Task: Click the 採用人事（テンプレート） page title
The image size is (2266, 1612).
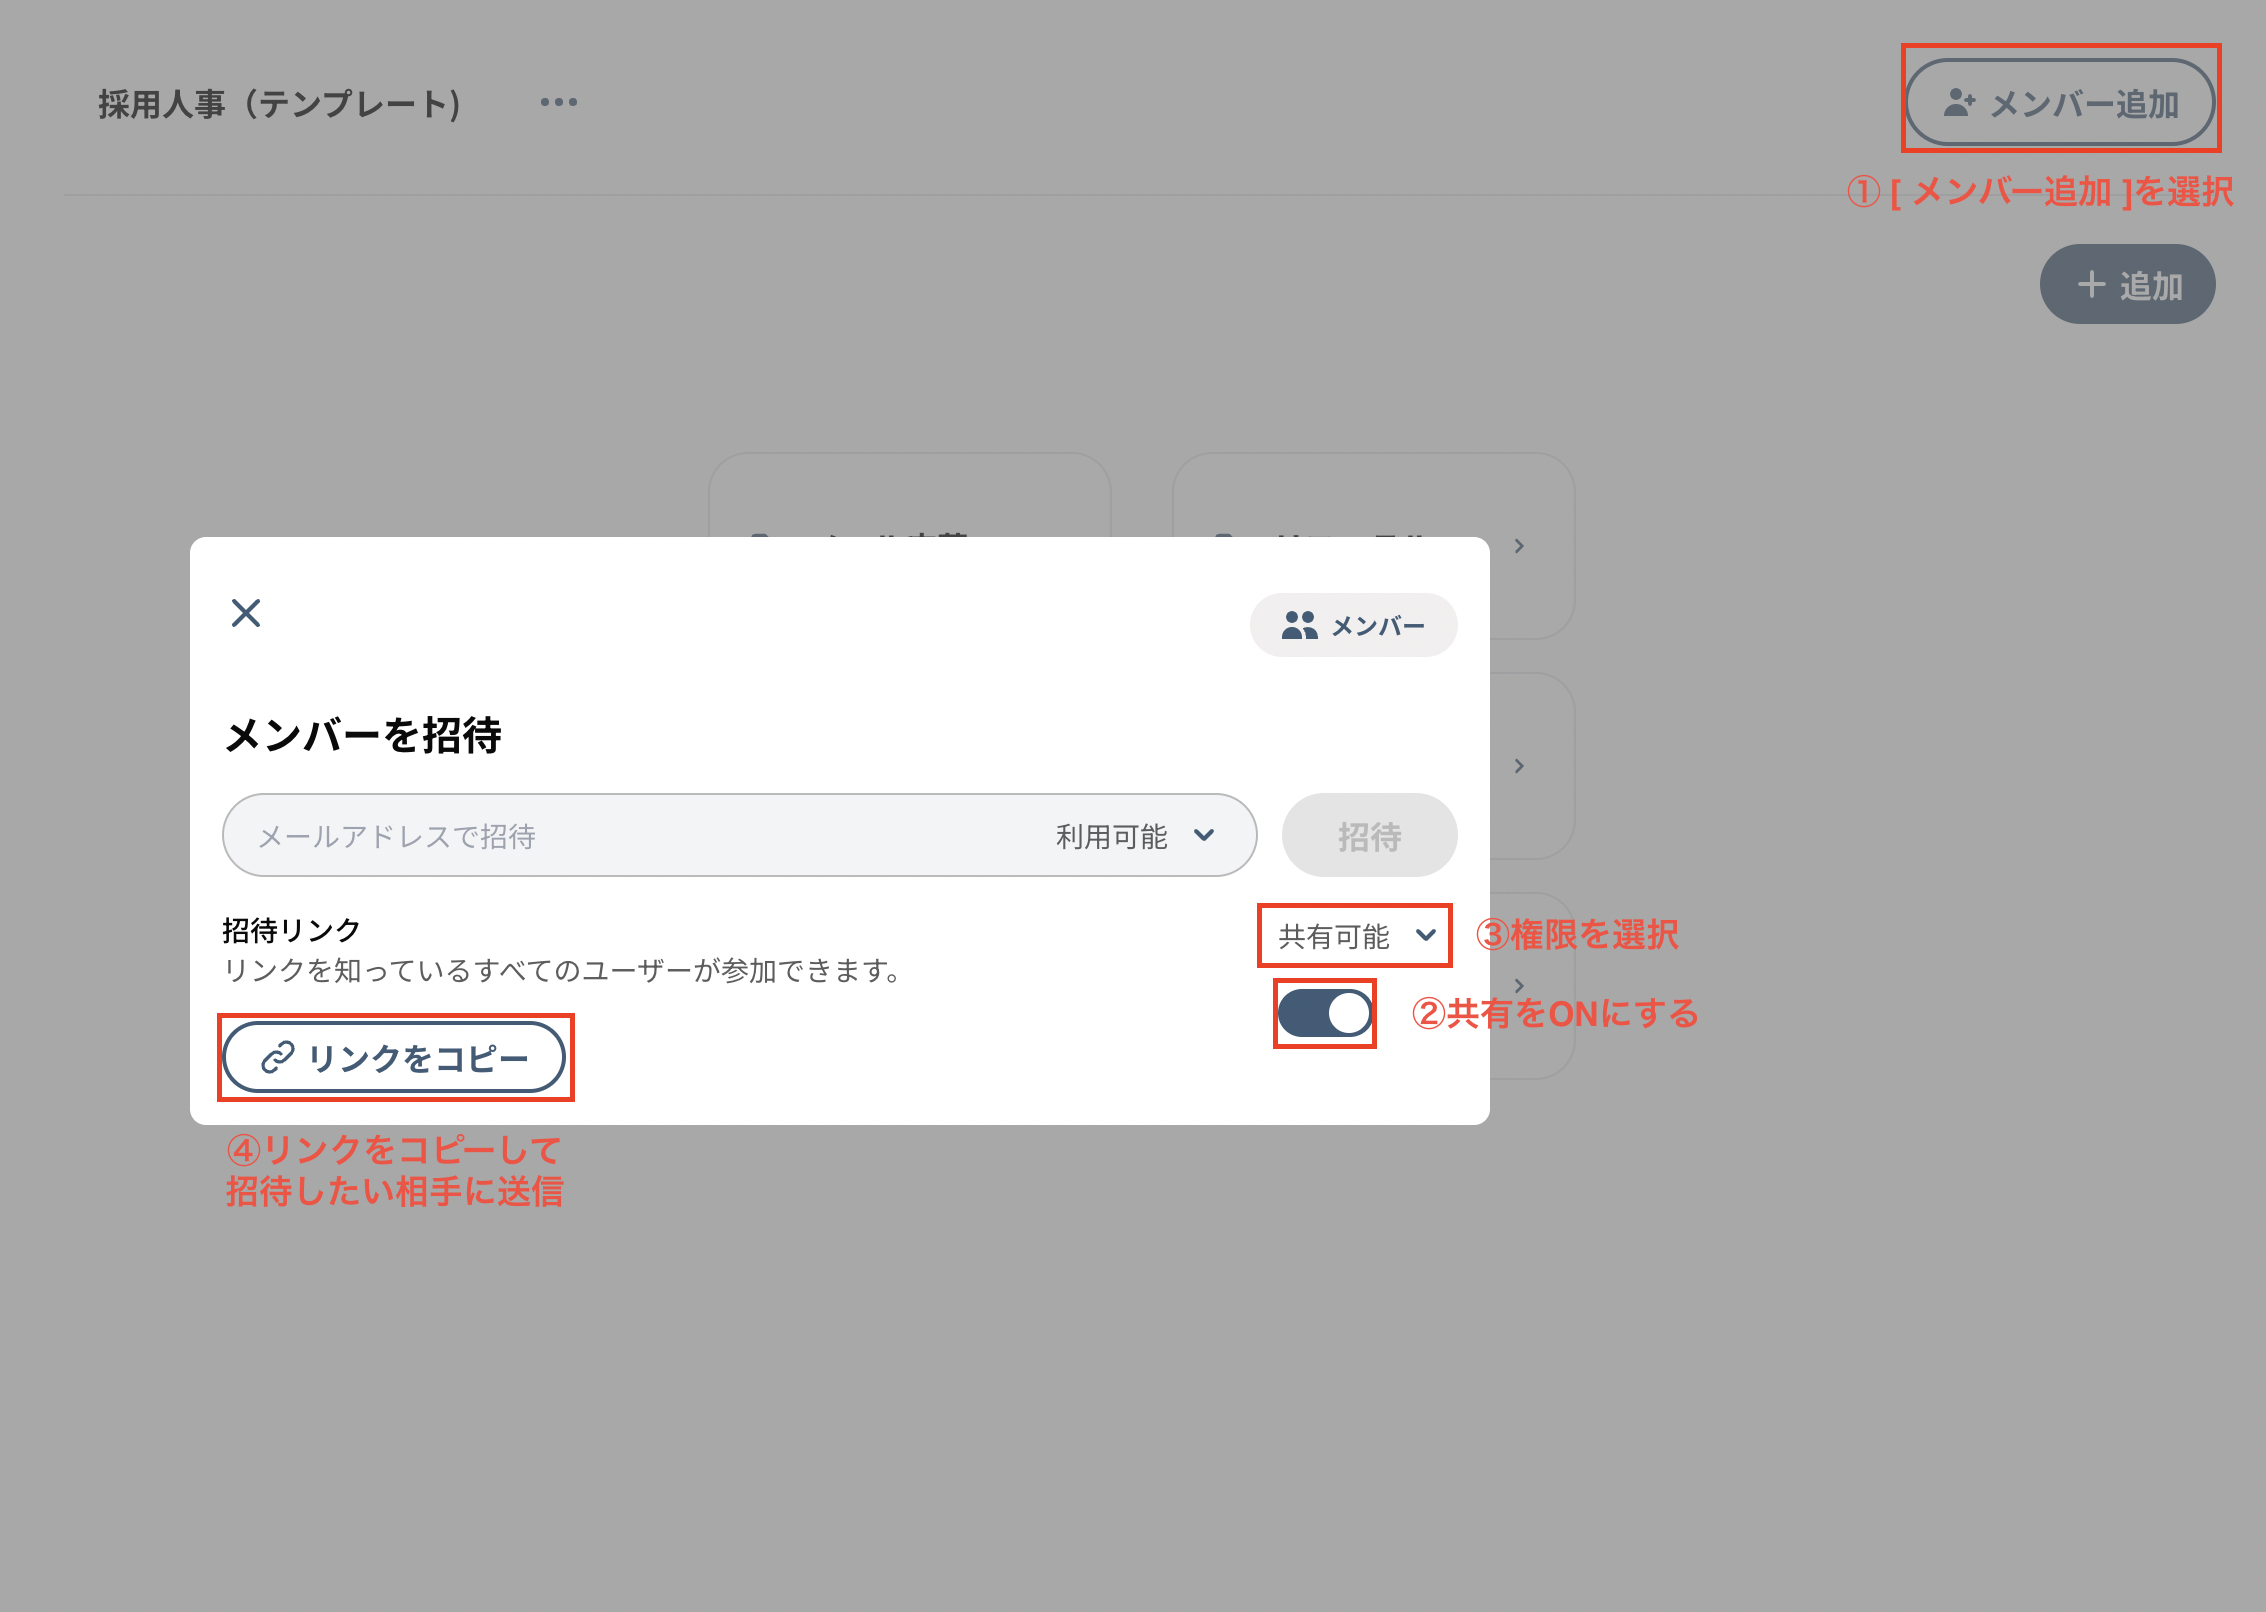Action: [279, 104]
